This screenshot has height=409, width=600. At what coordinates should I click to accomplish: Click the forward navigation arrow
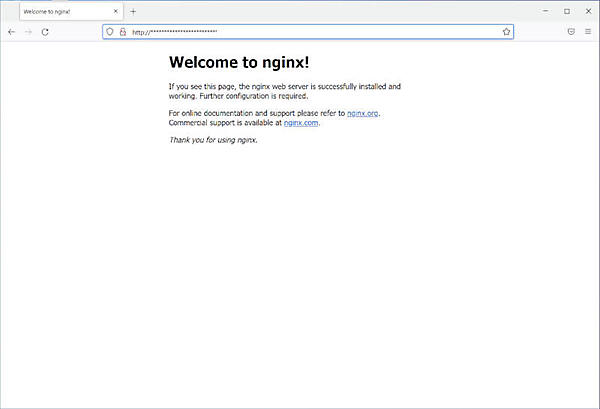28,32
